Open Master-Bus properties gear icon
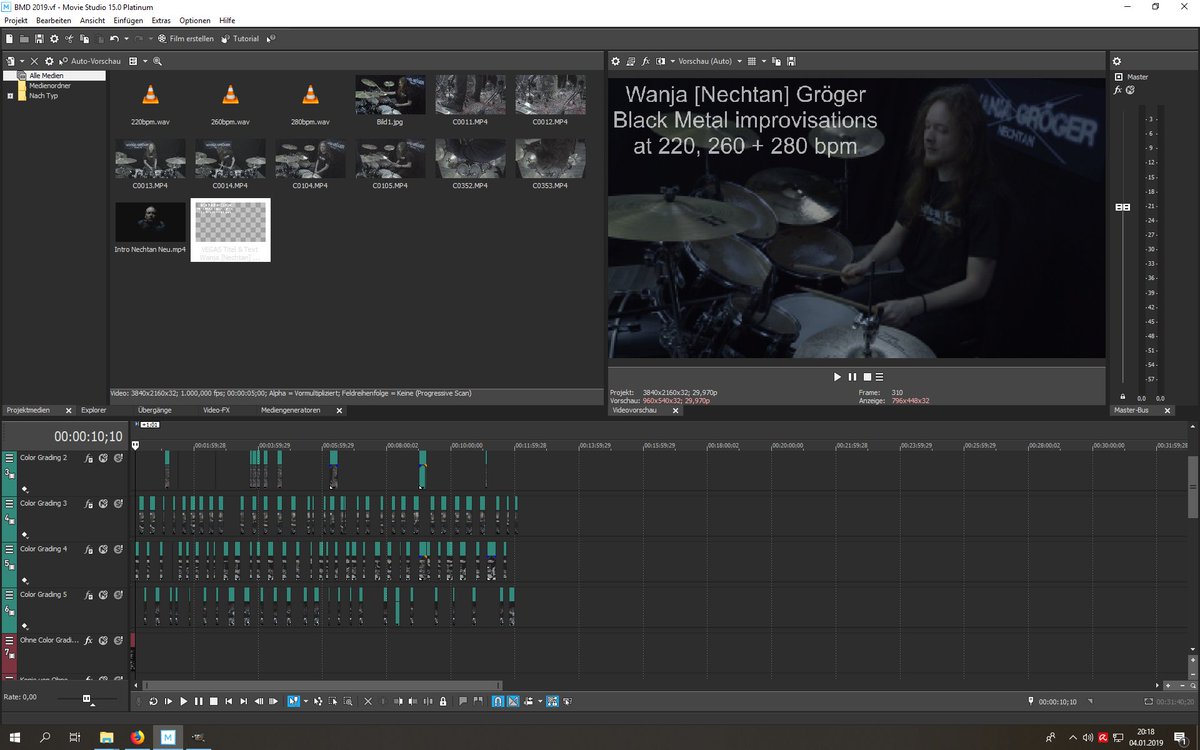Viewport: 1200px width, 750px height. tap(1117, 61)
